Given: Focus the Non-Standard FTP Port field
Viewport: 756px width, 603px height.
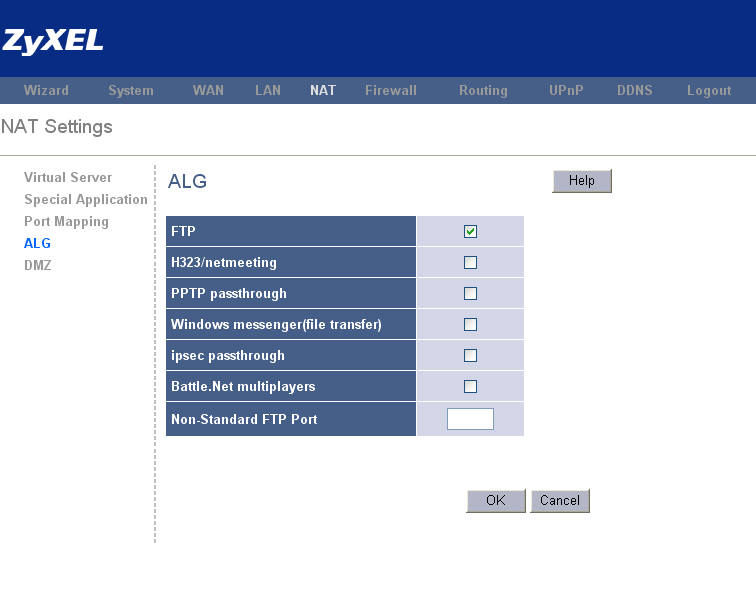Looking at the screenshot, I should click(x=470, y=419).
